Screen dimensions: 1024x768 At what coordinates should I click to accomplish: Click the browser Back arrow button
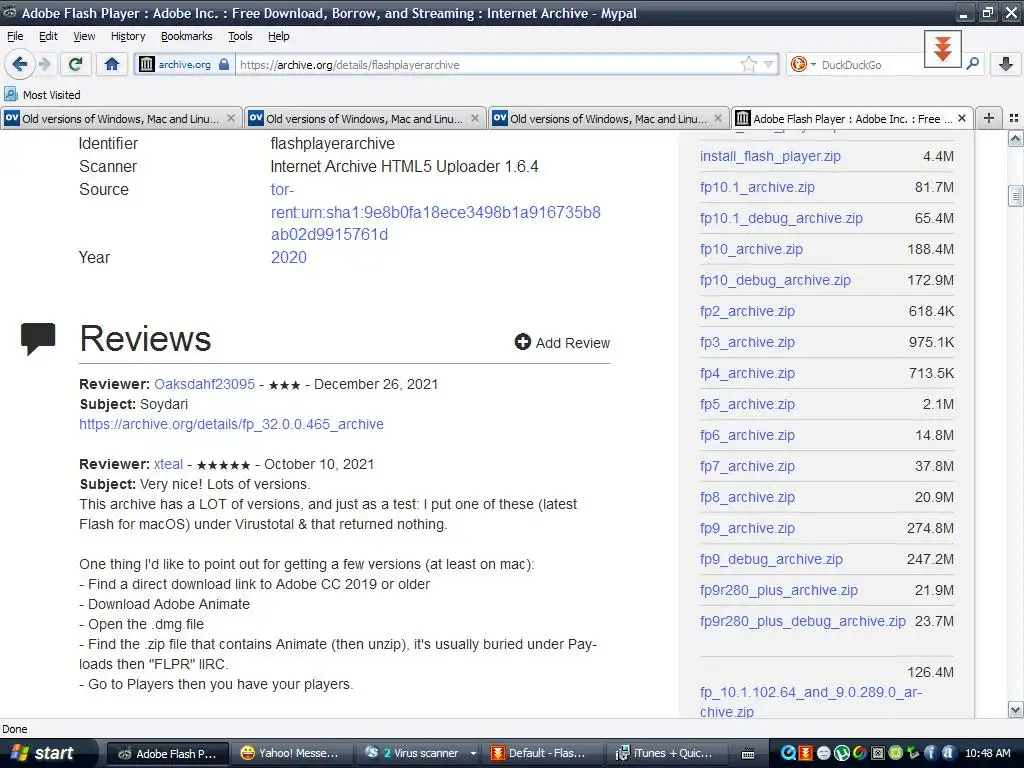coord(20,64)
